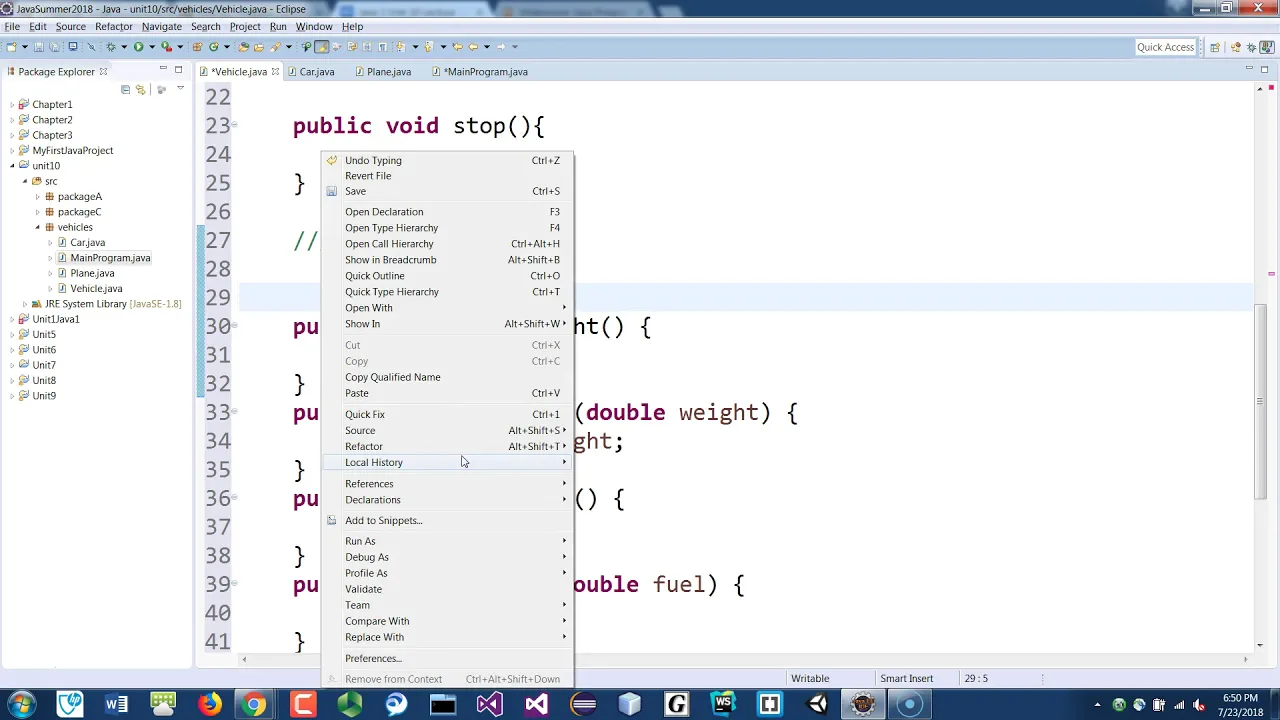
Task: Open Package Explorer View Menu arrow
Action: point(180,89)
